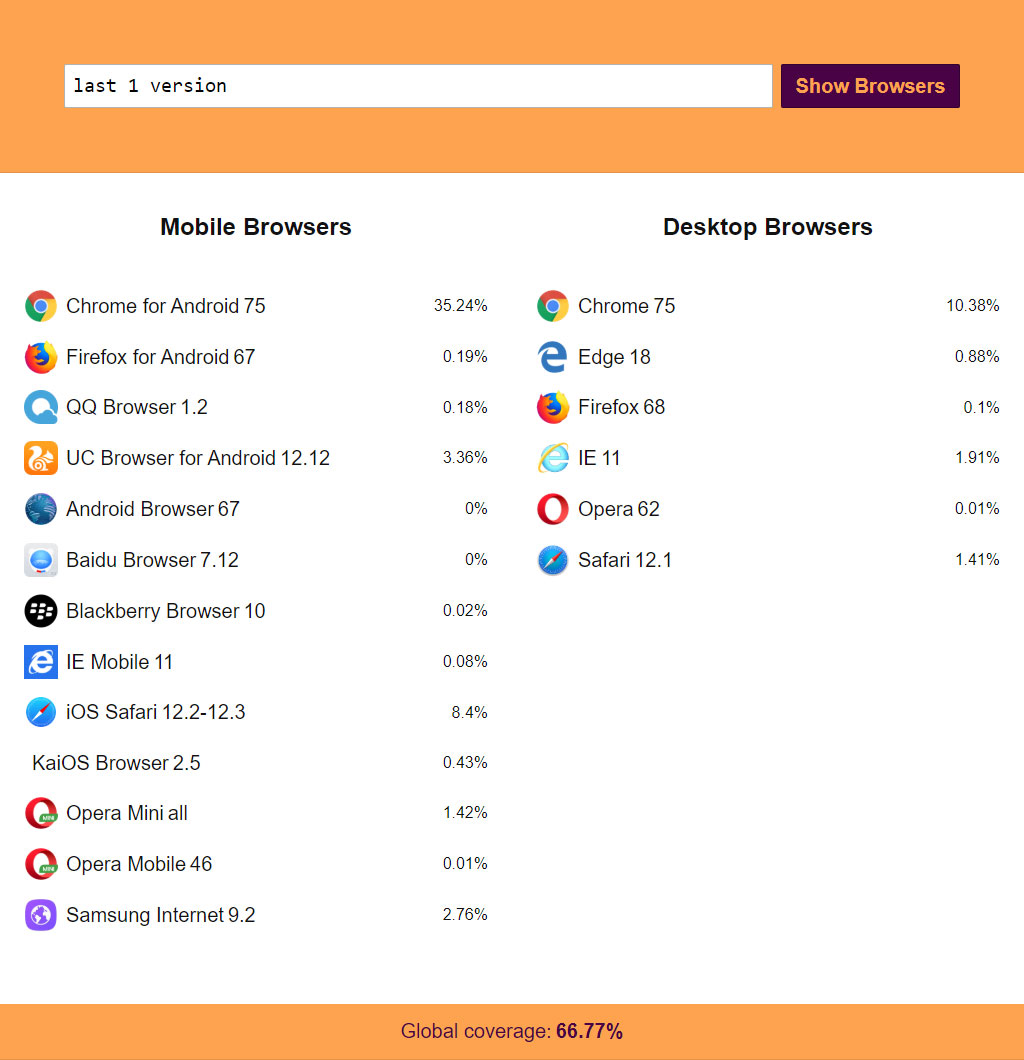Image resolution: width=1024 pixels, height=1060 pixels.
Task: Click the 0.08% IE Mobile percentage
Action: [x=465, y=661]
